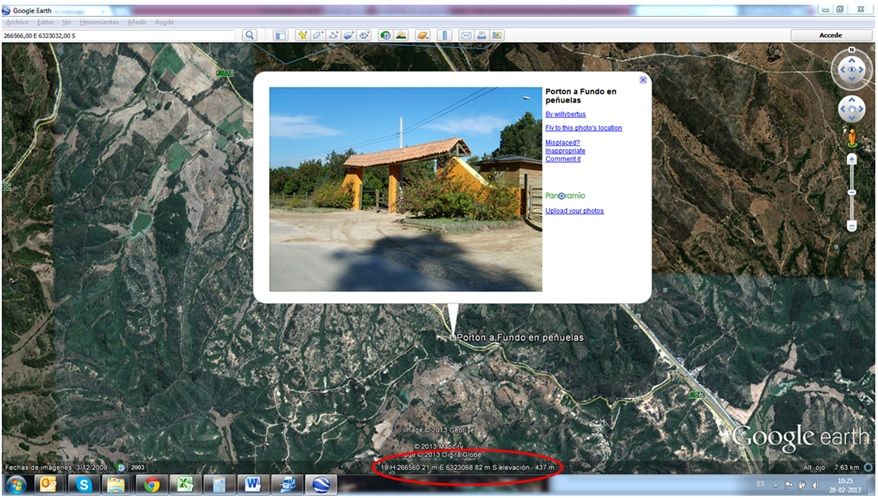Open the 'By willybertus' author link

(566, 114)
